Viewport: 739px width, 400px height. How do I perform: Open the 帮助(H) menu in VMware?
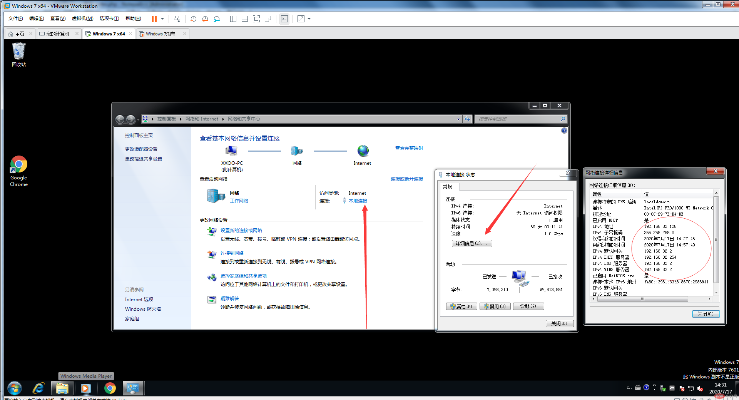click(133, 19)
